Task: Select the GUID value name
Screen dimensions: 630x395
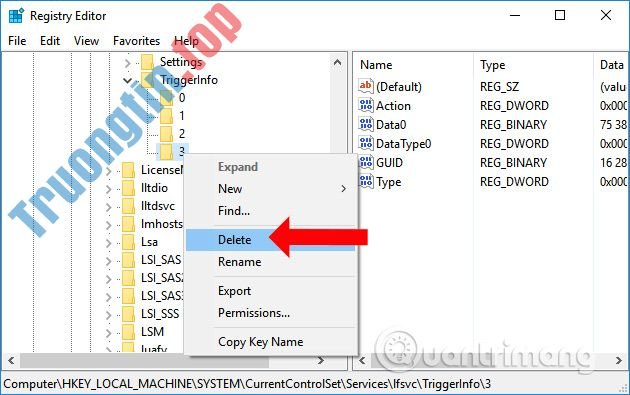Action: [389, 163]
